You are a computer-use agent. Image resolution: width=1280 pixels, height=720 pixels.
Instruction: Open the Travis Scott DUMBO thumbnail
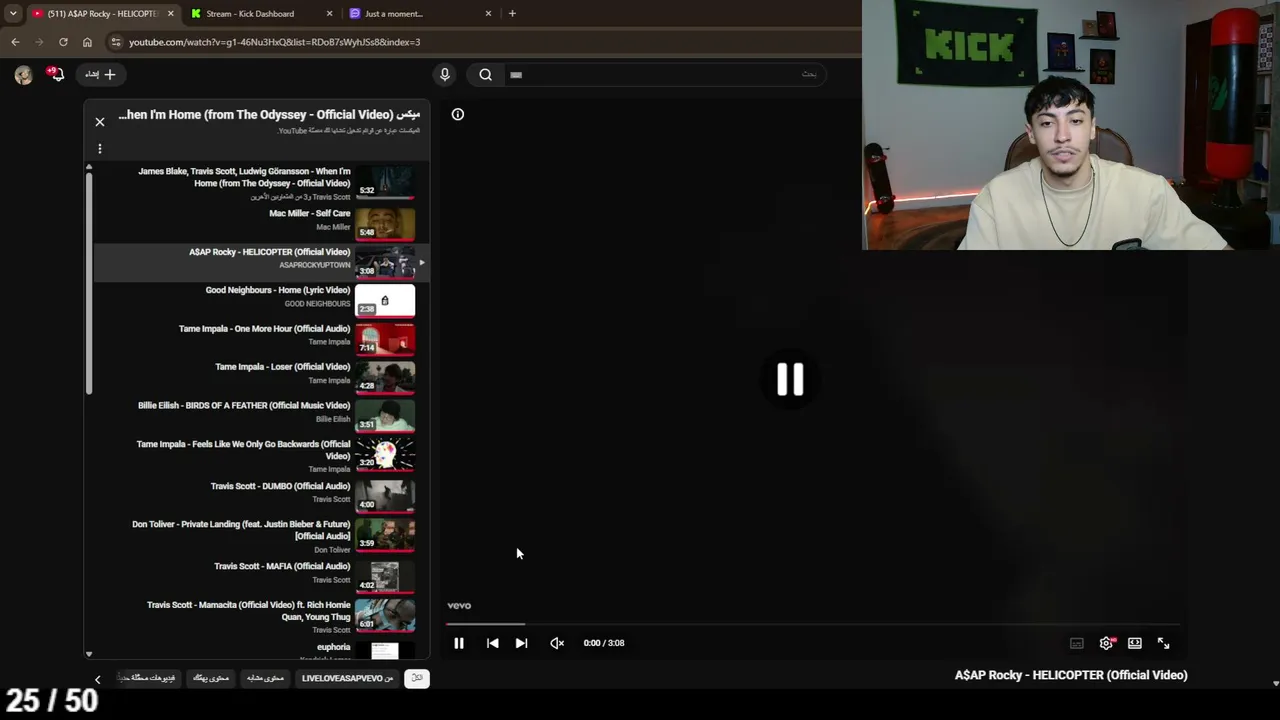385,496
